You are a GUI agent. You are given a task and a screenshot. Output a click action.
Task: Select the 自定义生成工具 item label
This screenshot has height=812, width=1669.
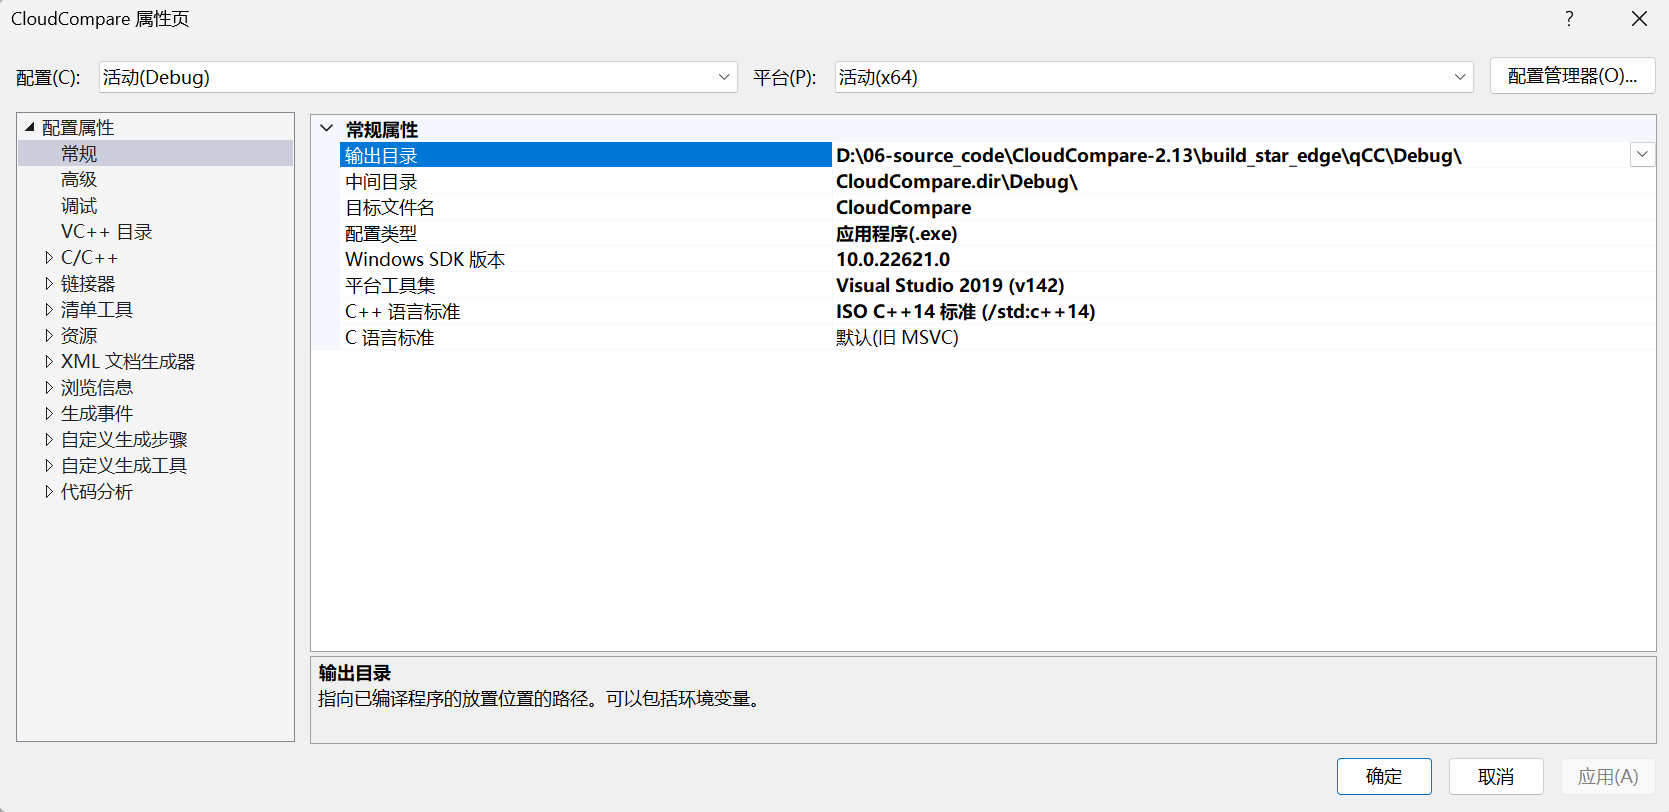coord(124,465)
